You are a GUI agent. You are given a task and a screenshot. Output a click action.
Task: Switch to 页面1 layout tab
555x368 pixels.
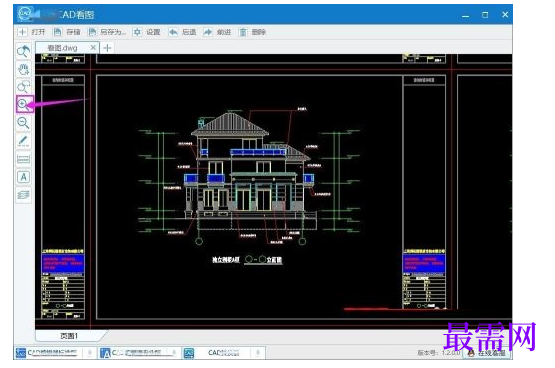(x=69, y=335)
